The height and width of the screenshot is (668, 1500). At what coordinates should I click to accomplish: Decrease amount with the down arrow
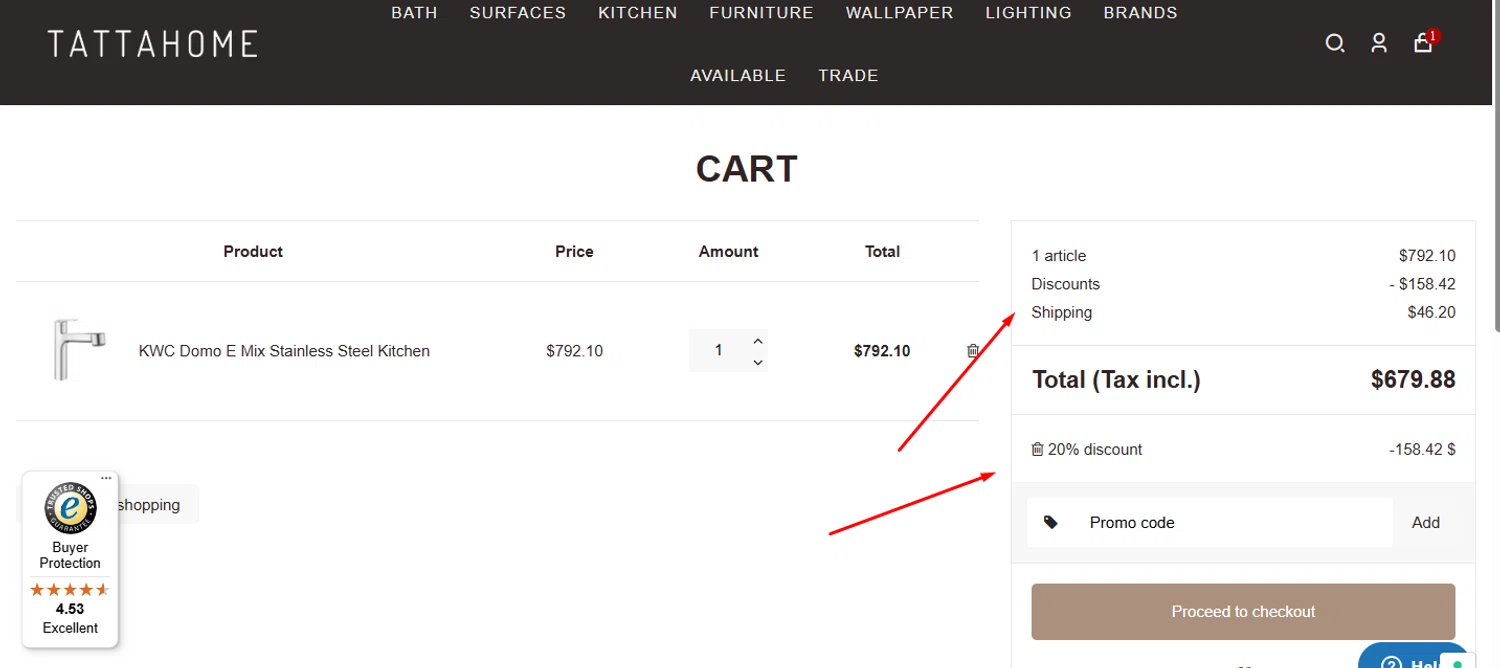point(758,362)
